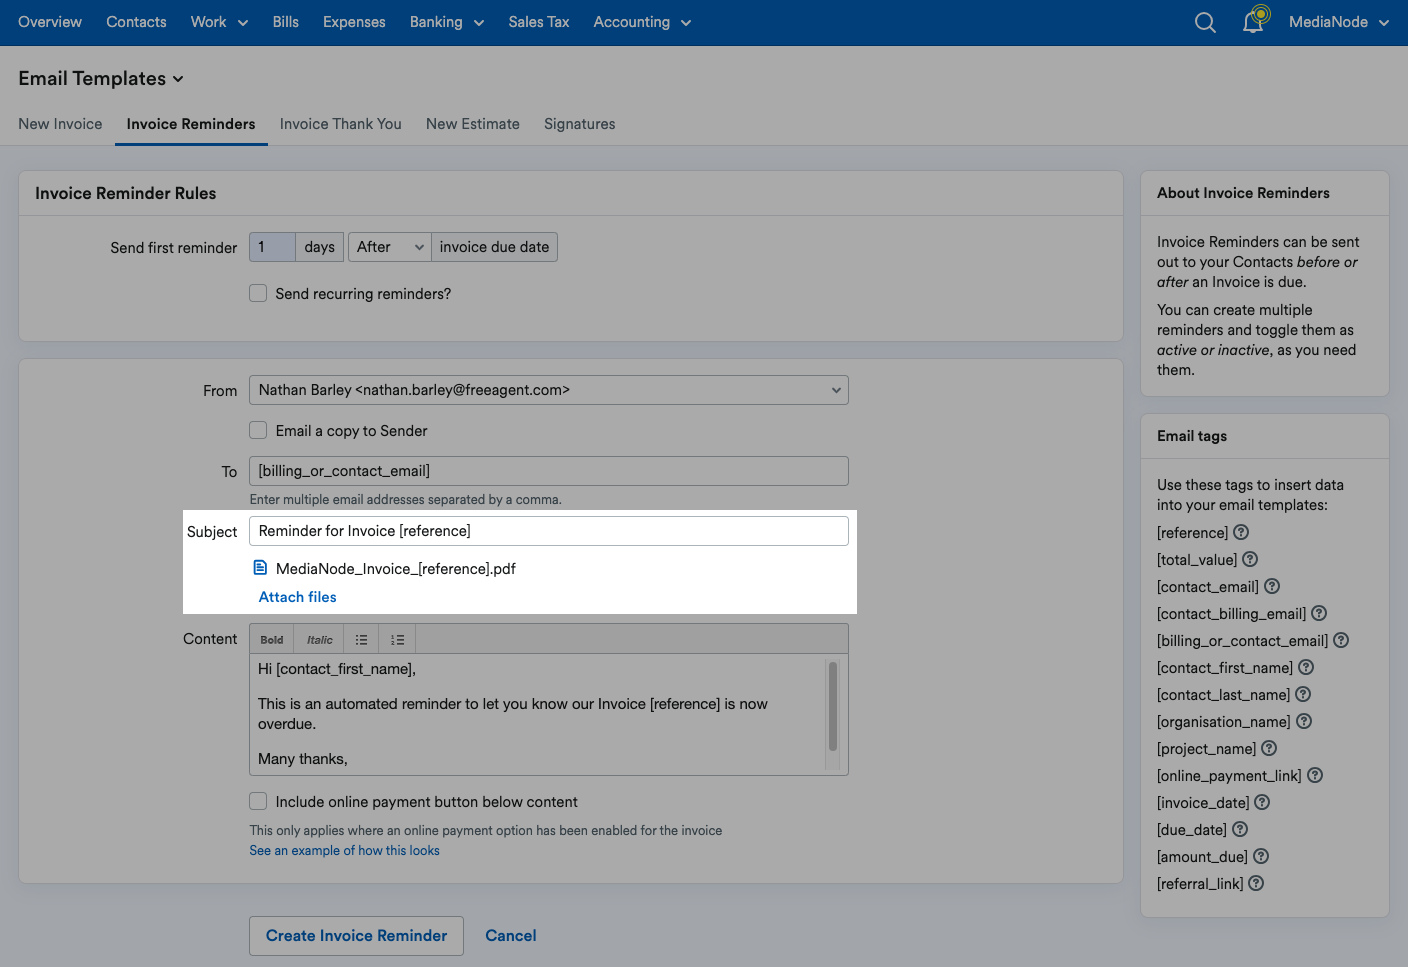Viewport: 1408px width, 967px height.
Task: Click the PDF attachment document icon
Action: [260, 568]
